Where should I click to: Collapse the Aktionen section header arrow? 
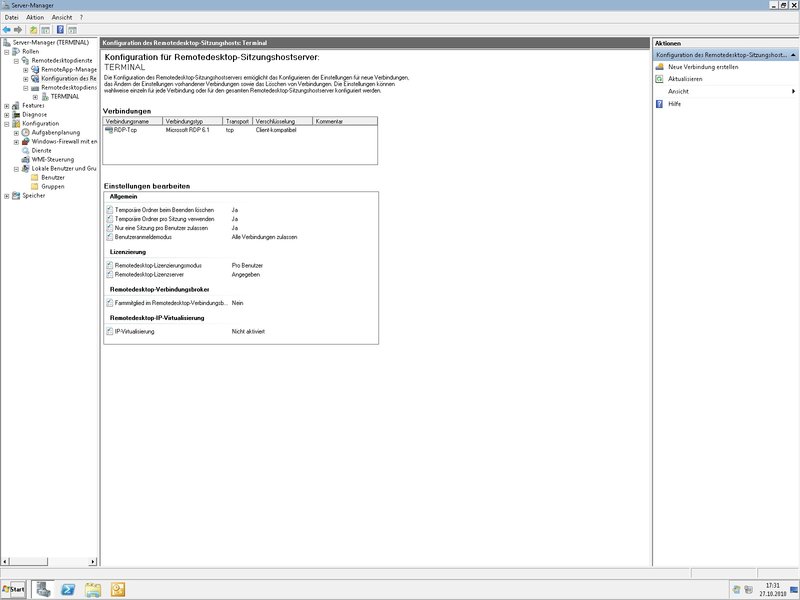(793, 55)
